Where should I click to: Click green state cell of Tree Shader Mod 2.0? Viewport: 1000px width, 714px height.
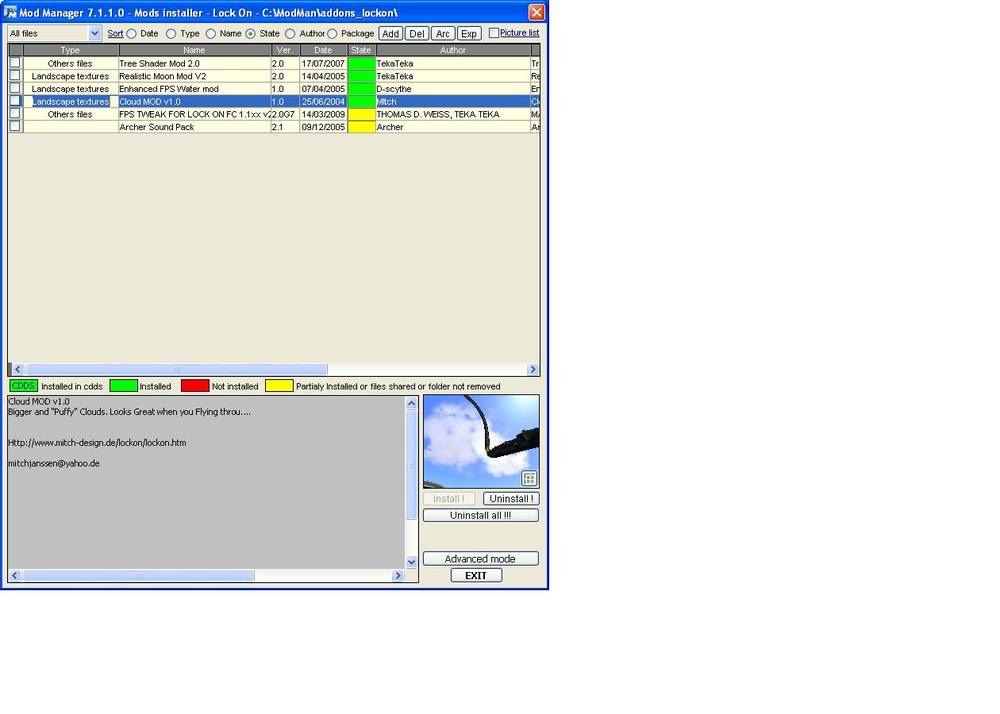361,63
